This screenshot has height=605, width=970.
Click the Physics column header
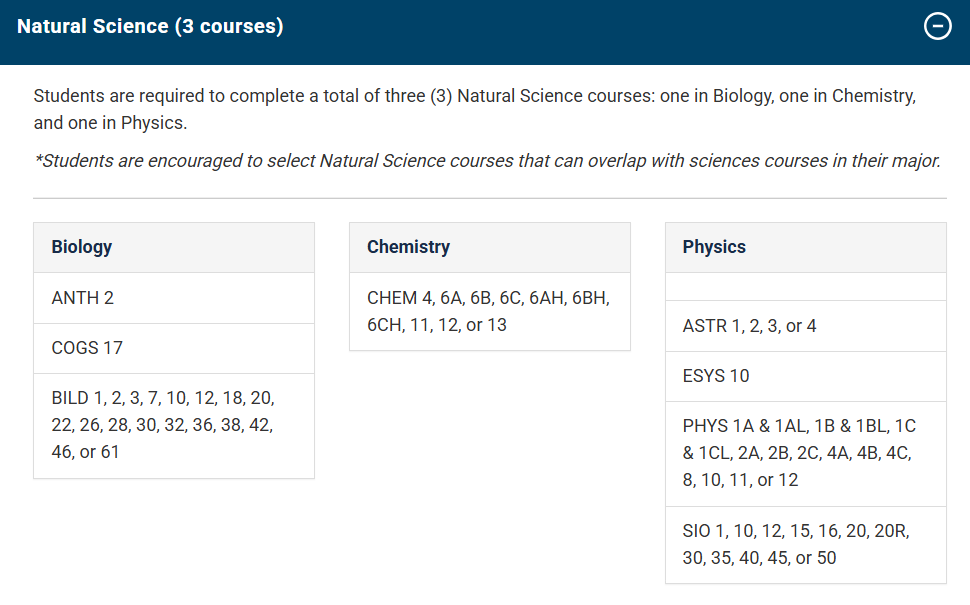pos(714,247)
